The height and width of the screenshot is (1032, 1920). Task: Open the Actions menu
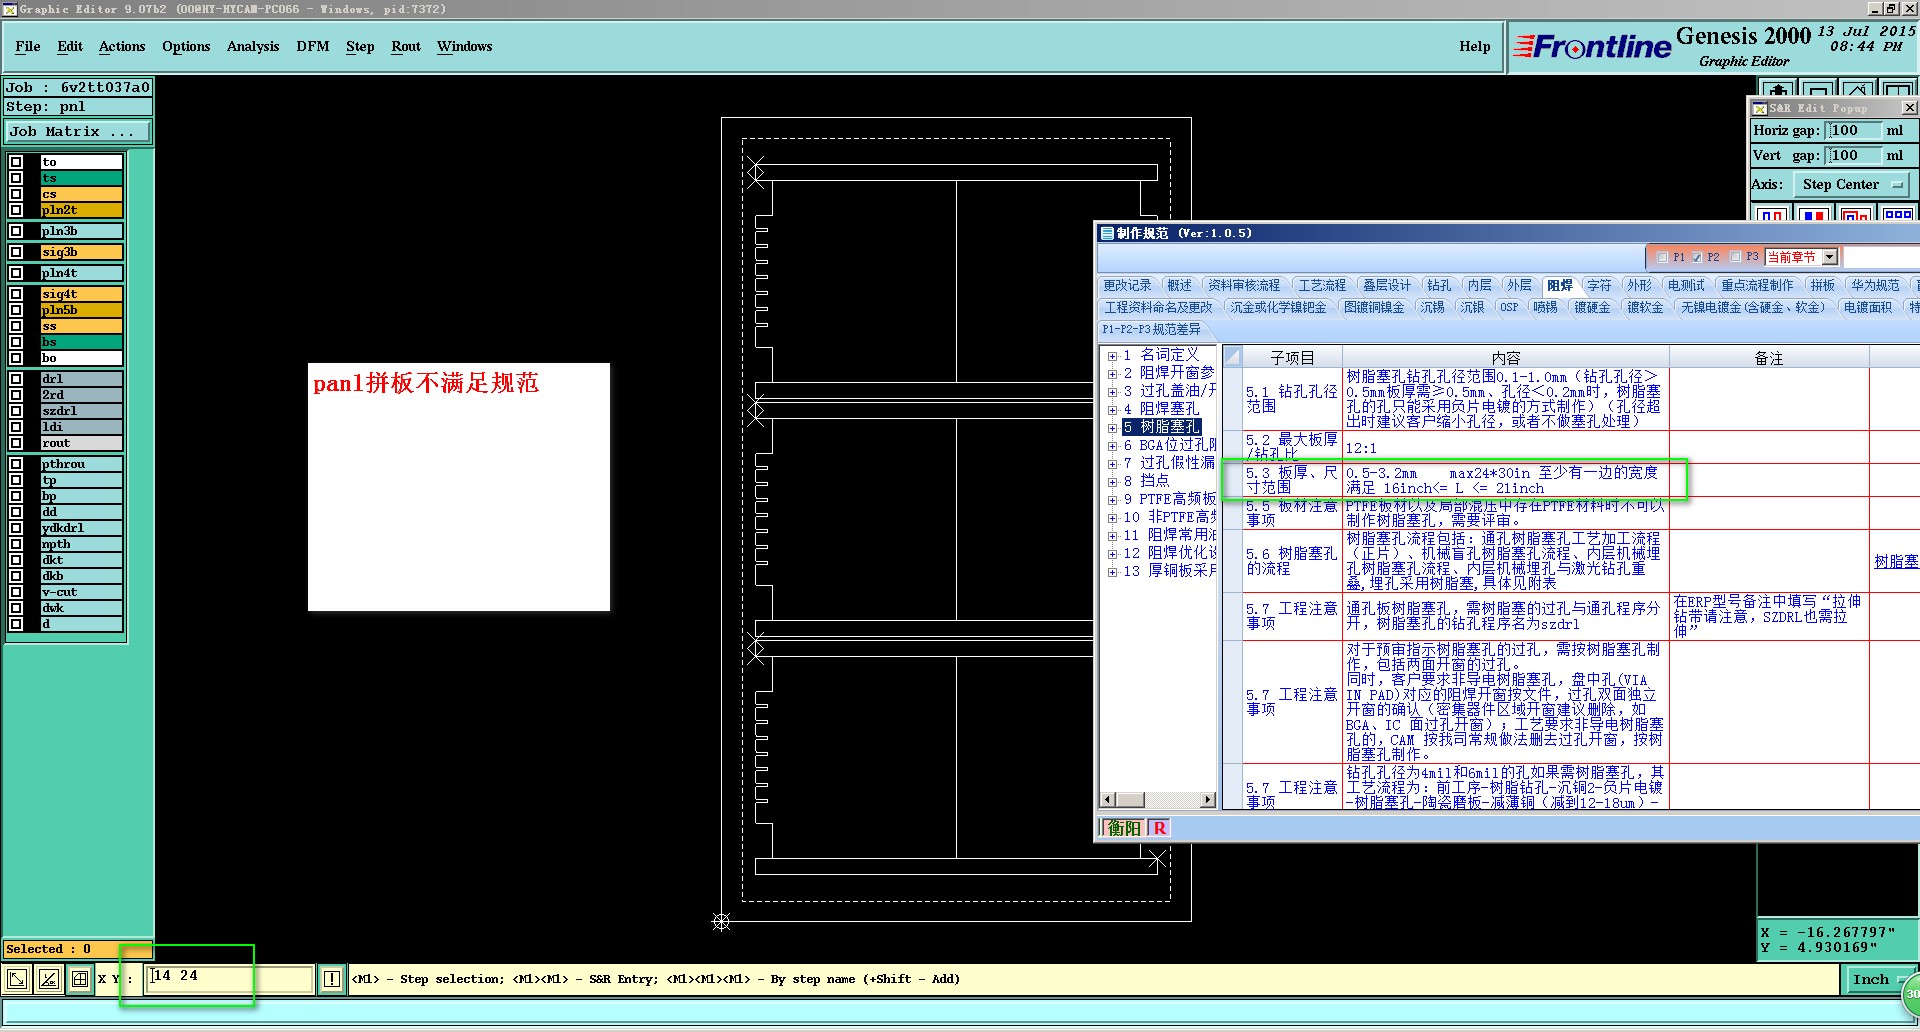click(122, 46)
